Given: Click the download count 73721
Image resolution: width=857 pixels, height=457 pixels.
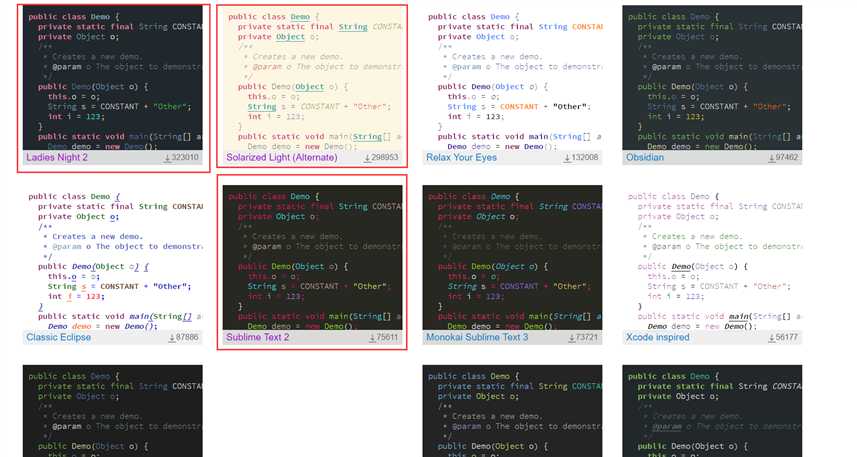Looking at the screenshot, I should pos(587,337).
